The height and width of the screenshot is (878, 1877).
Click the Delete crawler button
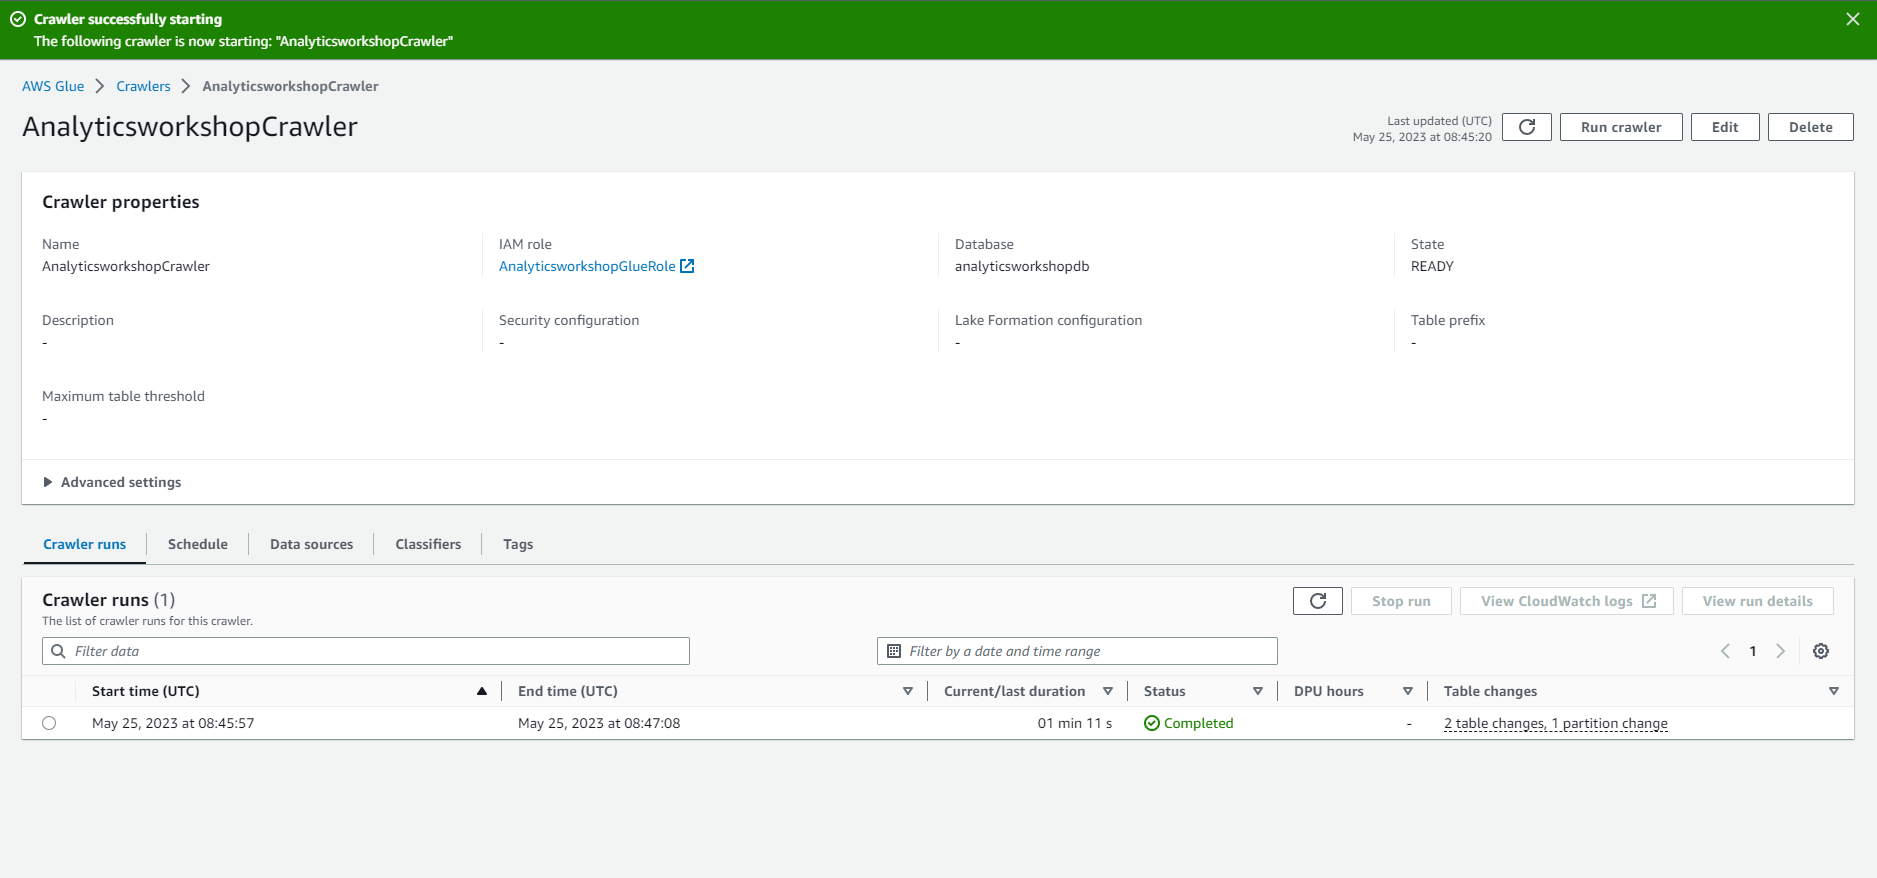[1810, 127]
